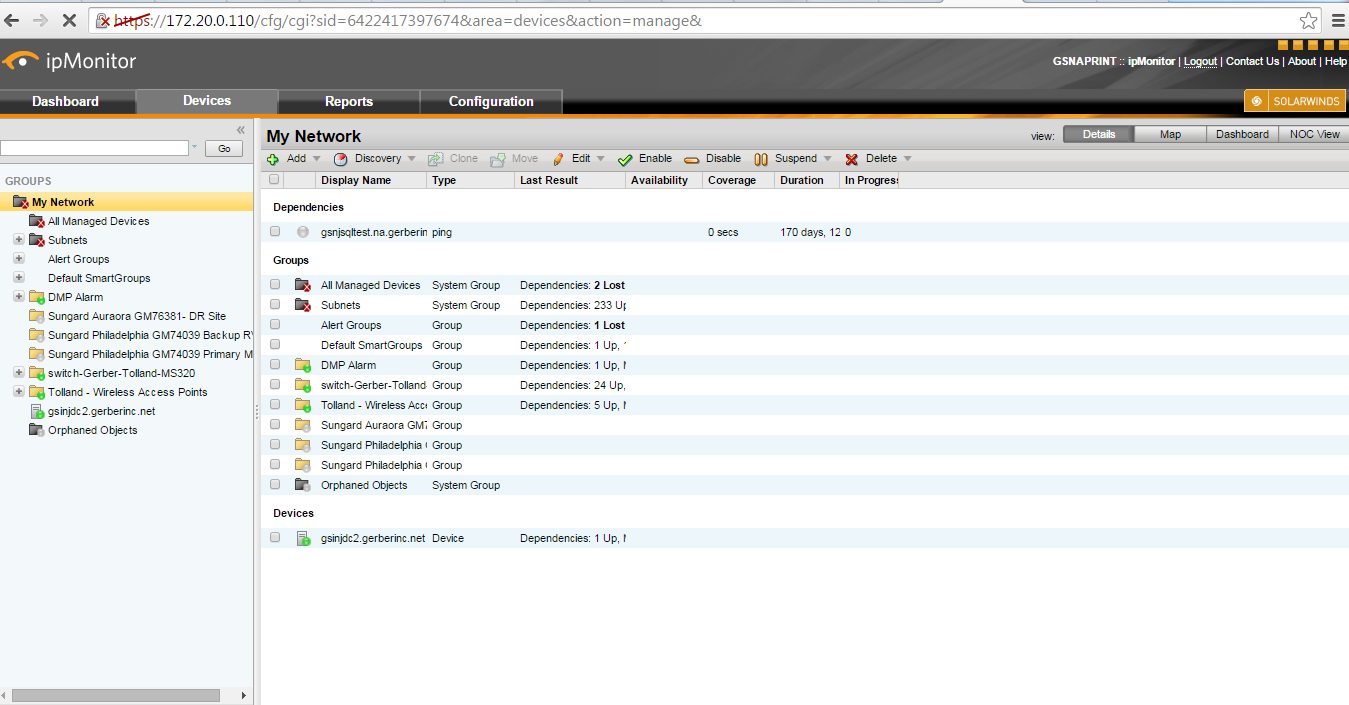Click the green Enable checkmark icon

tap(625, 159)
